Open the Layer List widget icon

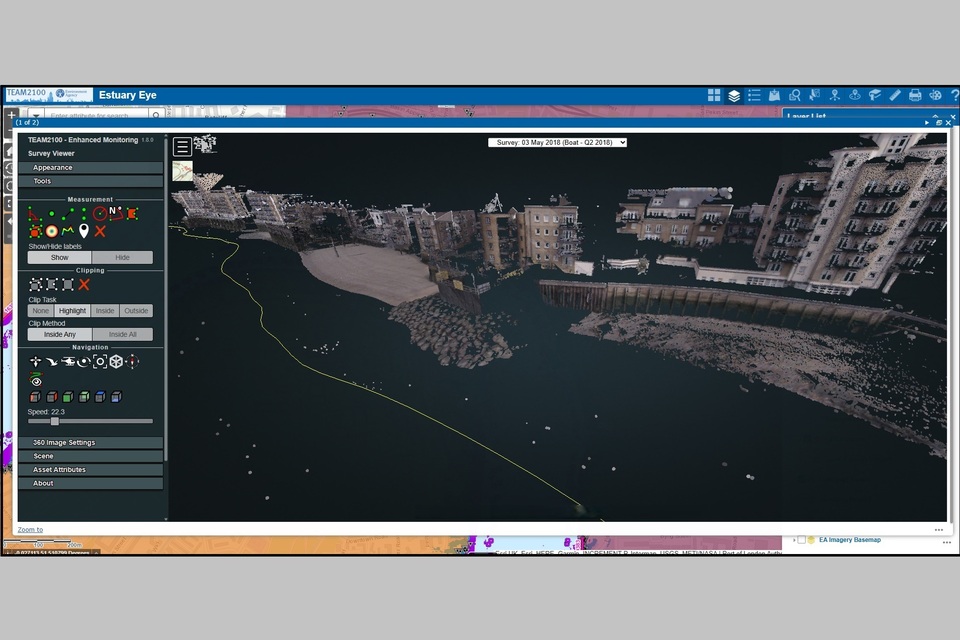(734, 96)
